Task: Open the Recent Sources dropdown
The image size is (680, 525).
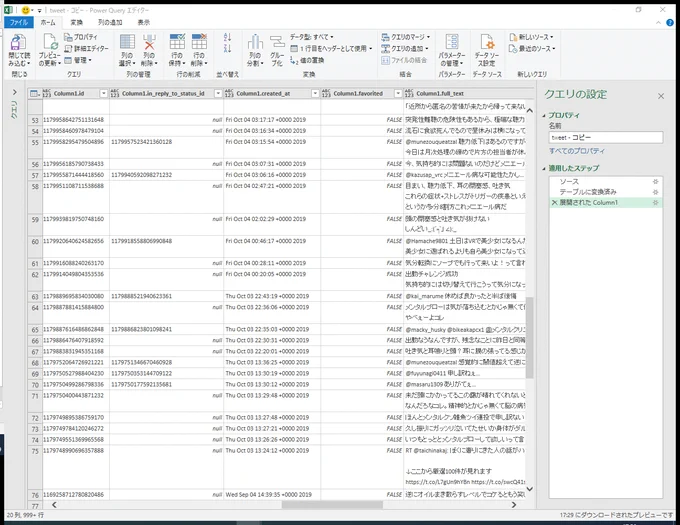Action: (532, 49)
